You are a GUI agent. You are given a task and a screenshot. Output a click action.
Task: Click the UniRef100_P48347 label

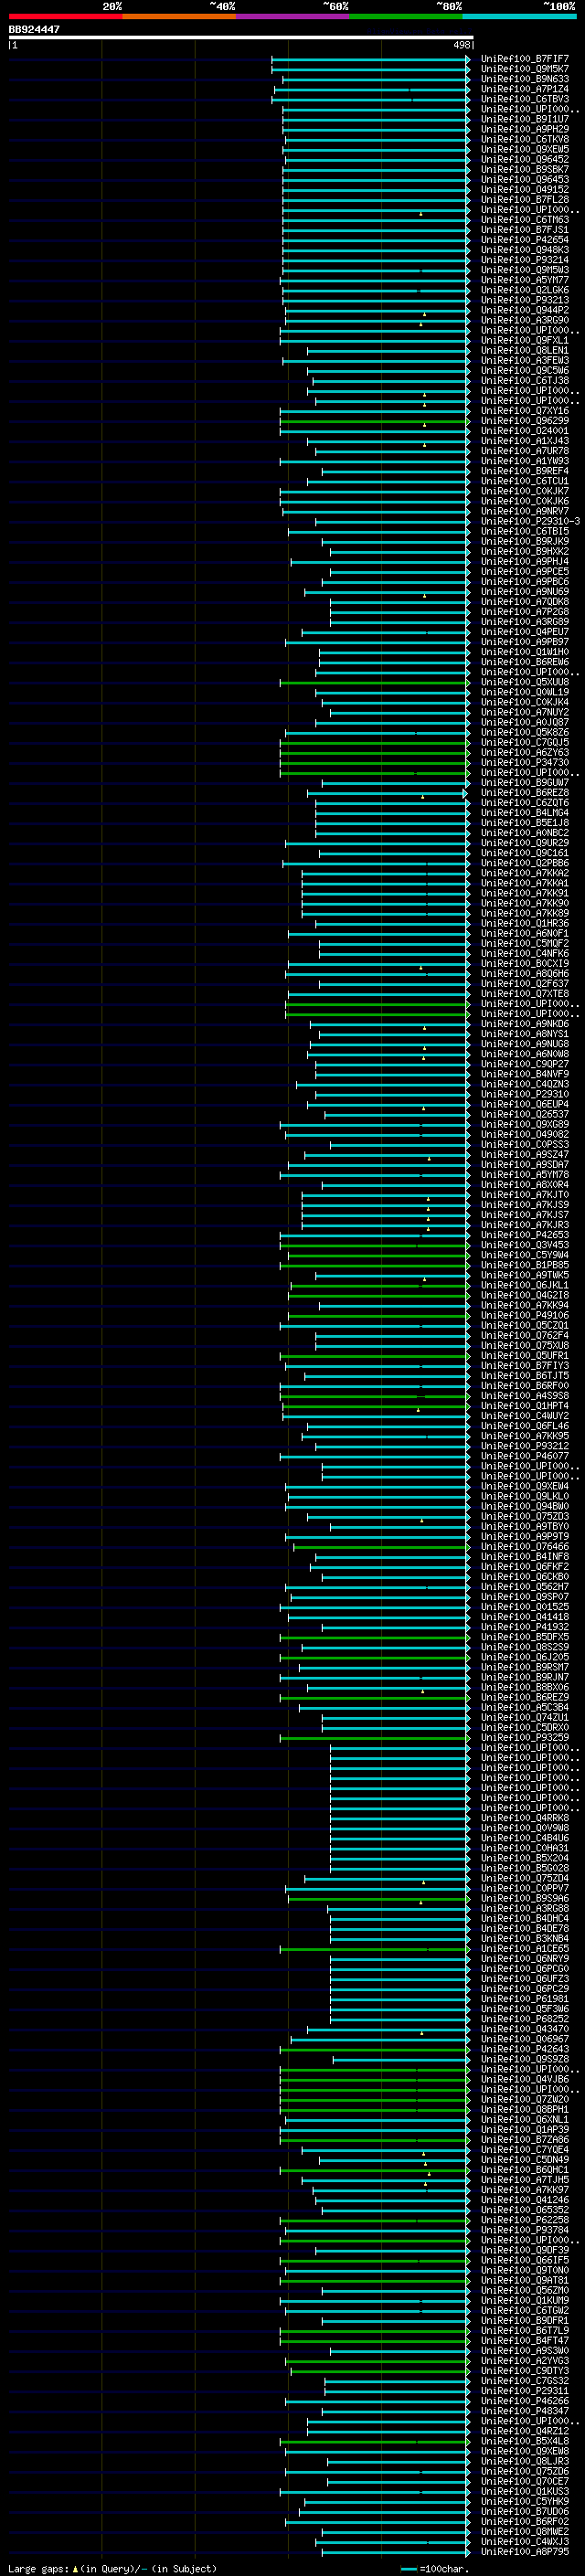pyautogui.click(x=525, y=2411)
